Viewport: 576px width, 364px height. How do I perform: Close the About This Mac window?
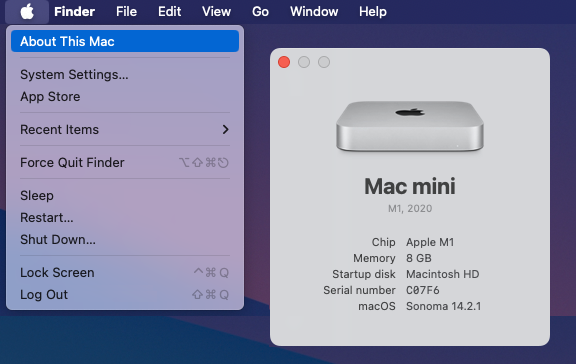(x=284, y=62)
